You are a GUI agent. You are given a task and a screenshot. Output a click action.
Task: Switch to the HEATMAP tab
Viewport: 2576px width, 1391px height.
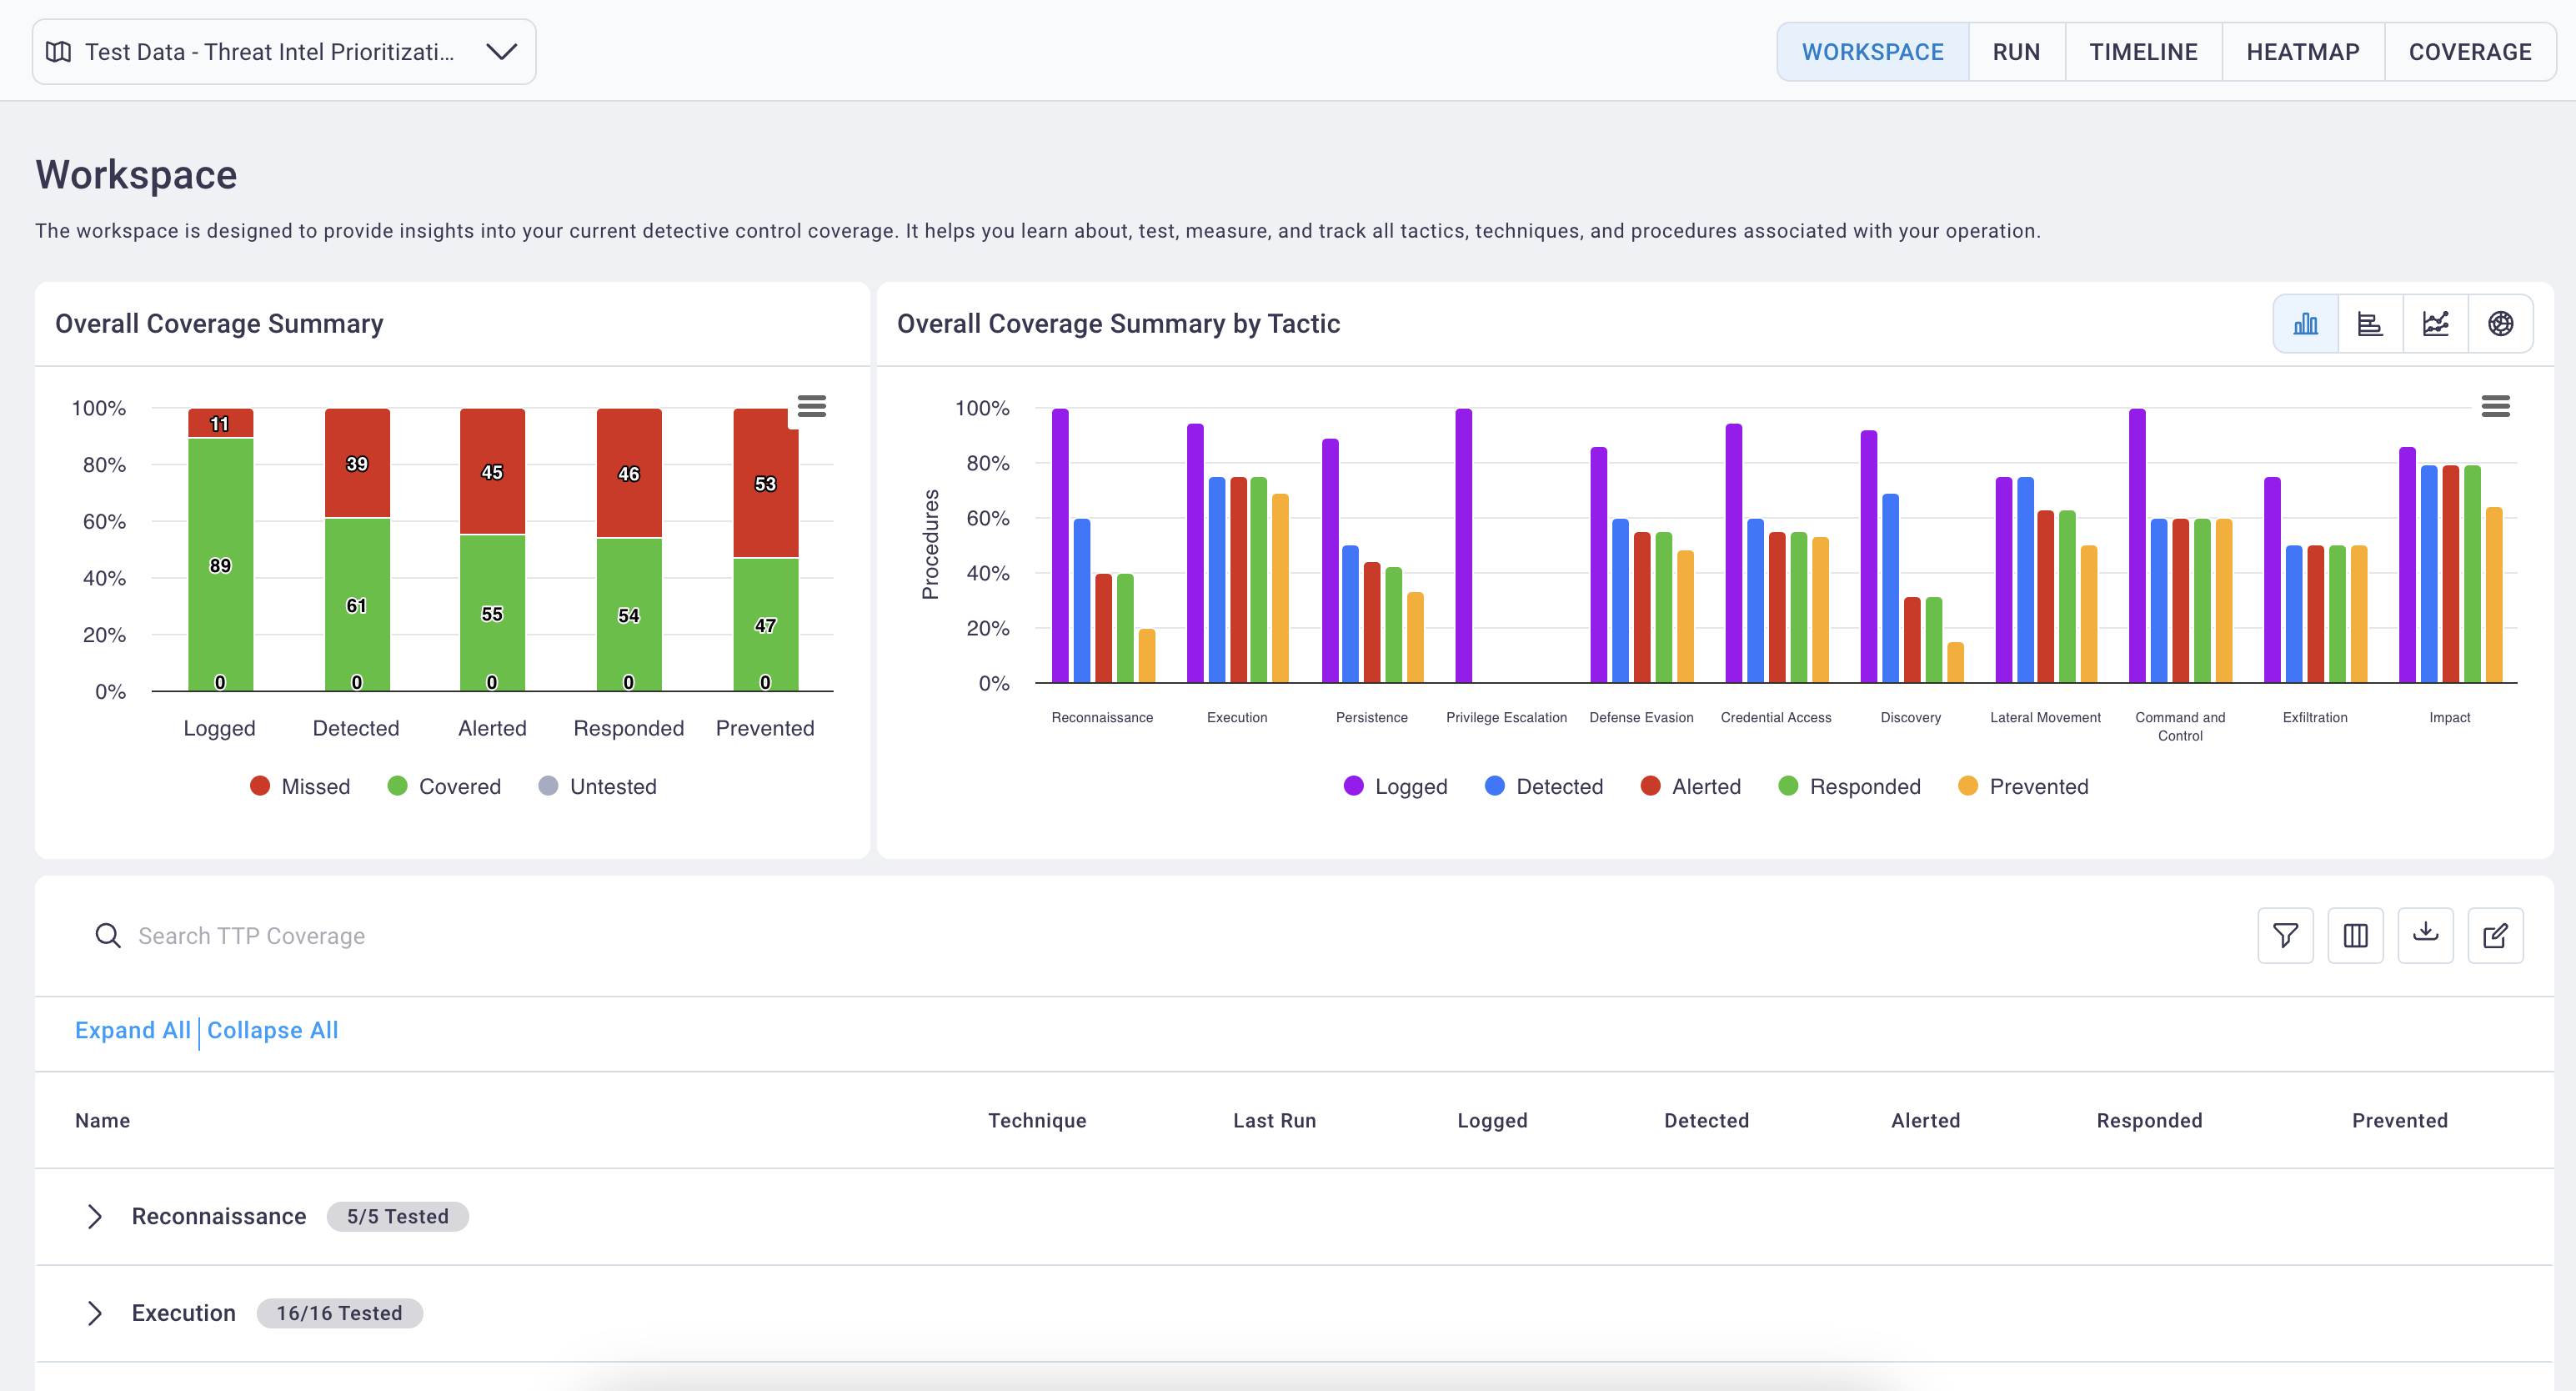point(2302,52)
